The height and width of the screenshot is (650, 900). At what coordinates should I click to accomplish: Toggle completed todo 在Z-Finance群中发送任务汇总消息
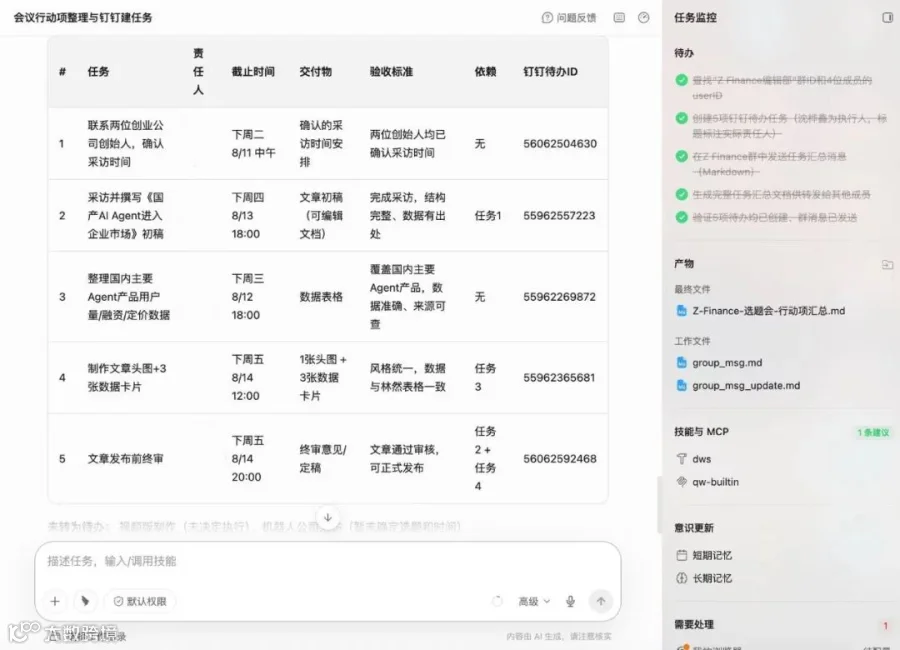point(681,156)
